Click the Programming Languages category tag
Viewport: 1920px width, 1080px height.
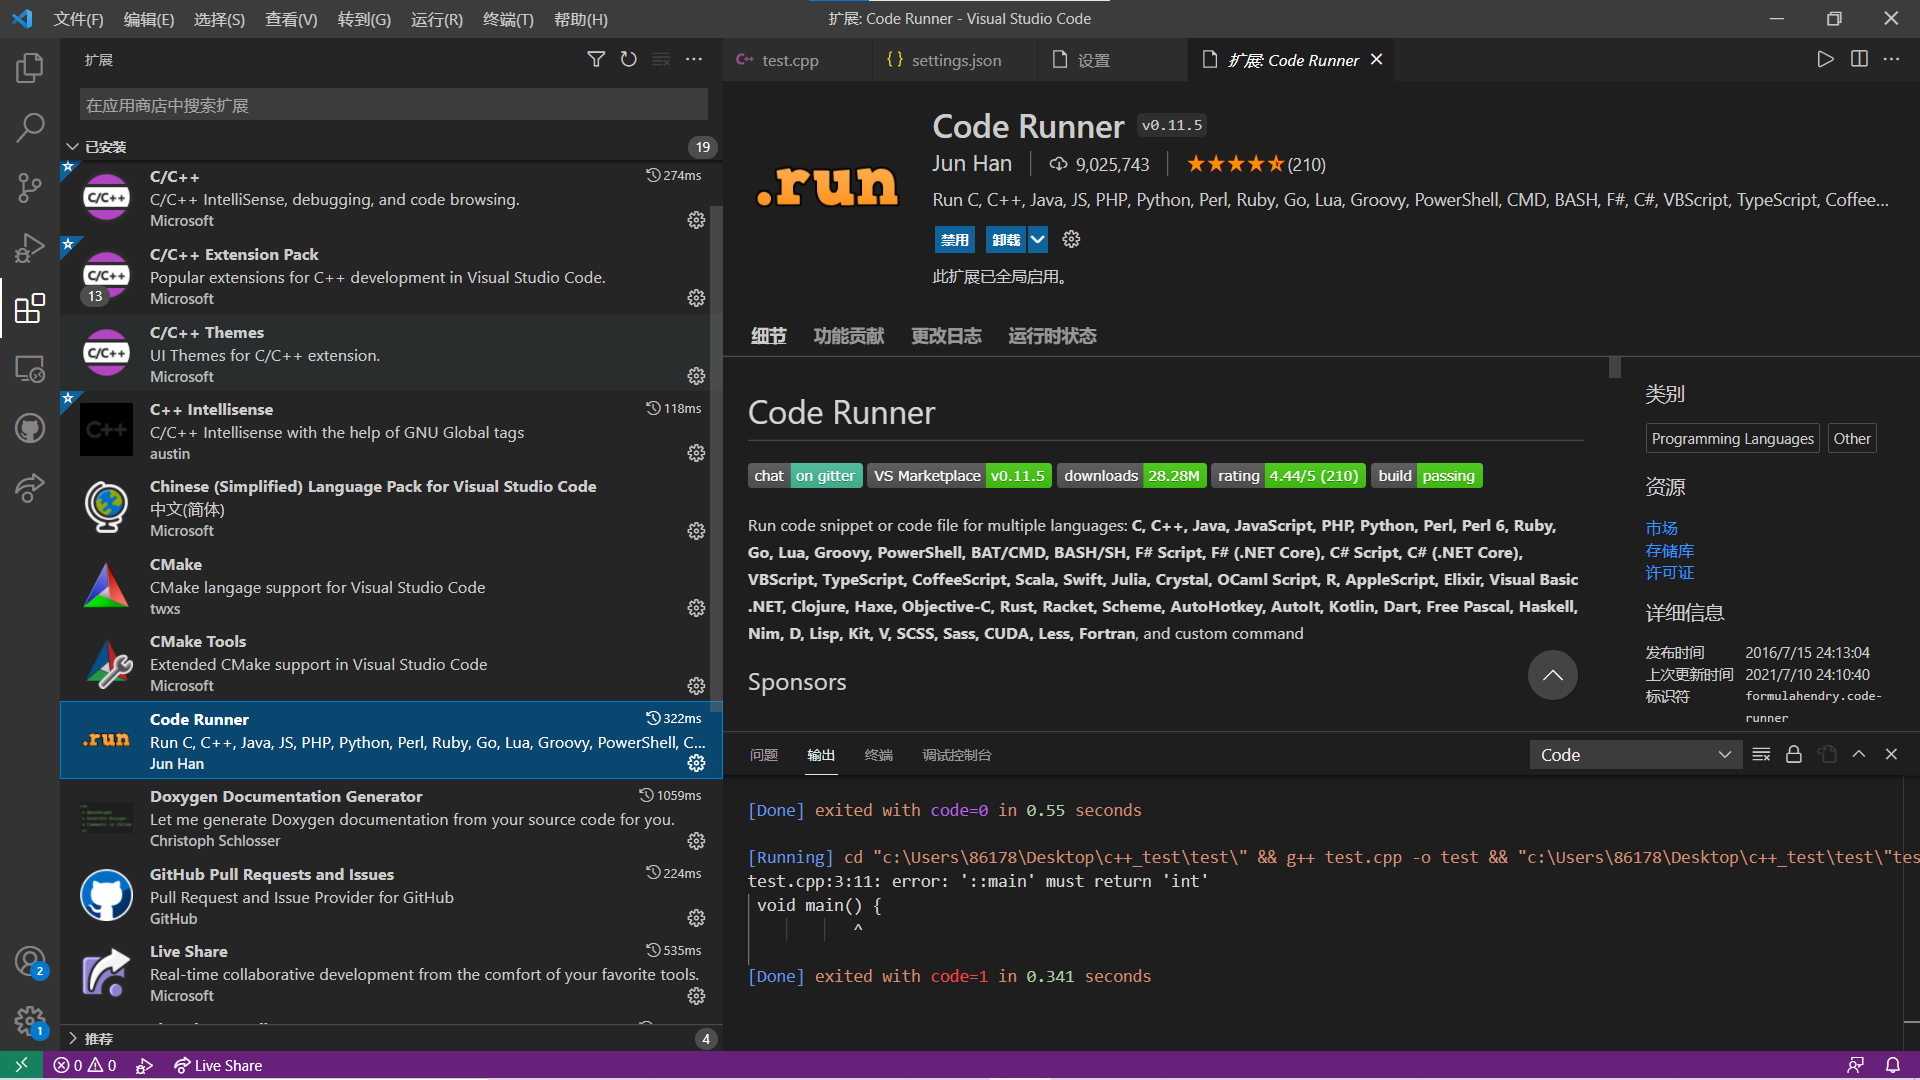point(1732,439)
